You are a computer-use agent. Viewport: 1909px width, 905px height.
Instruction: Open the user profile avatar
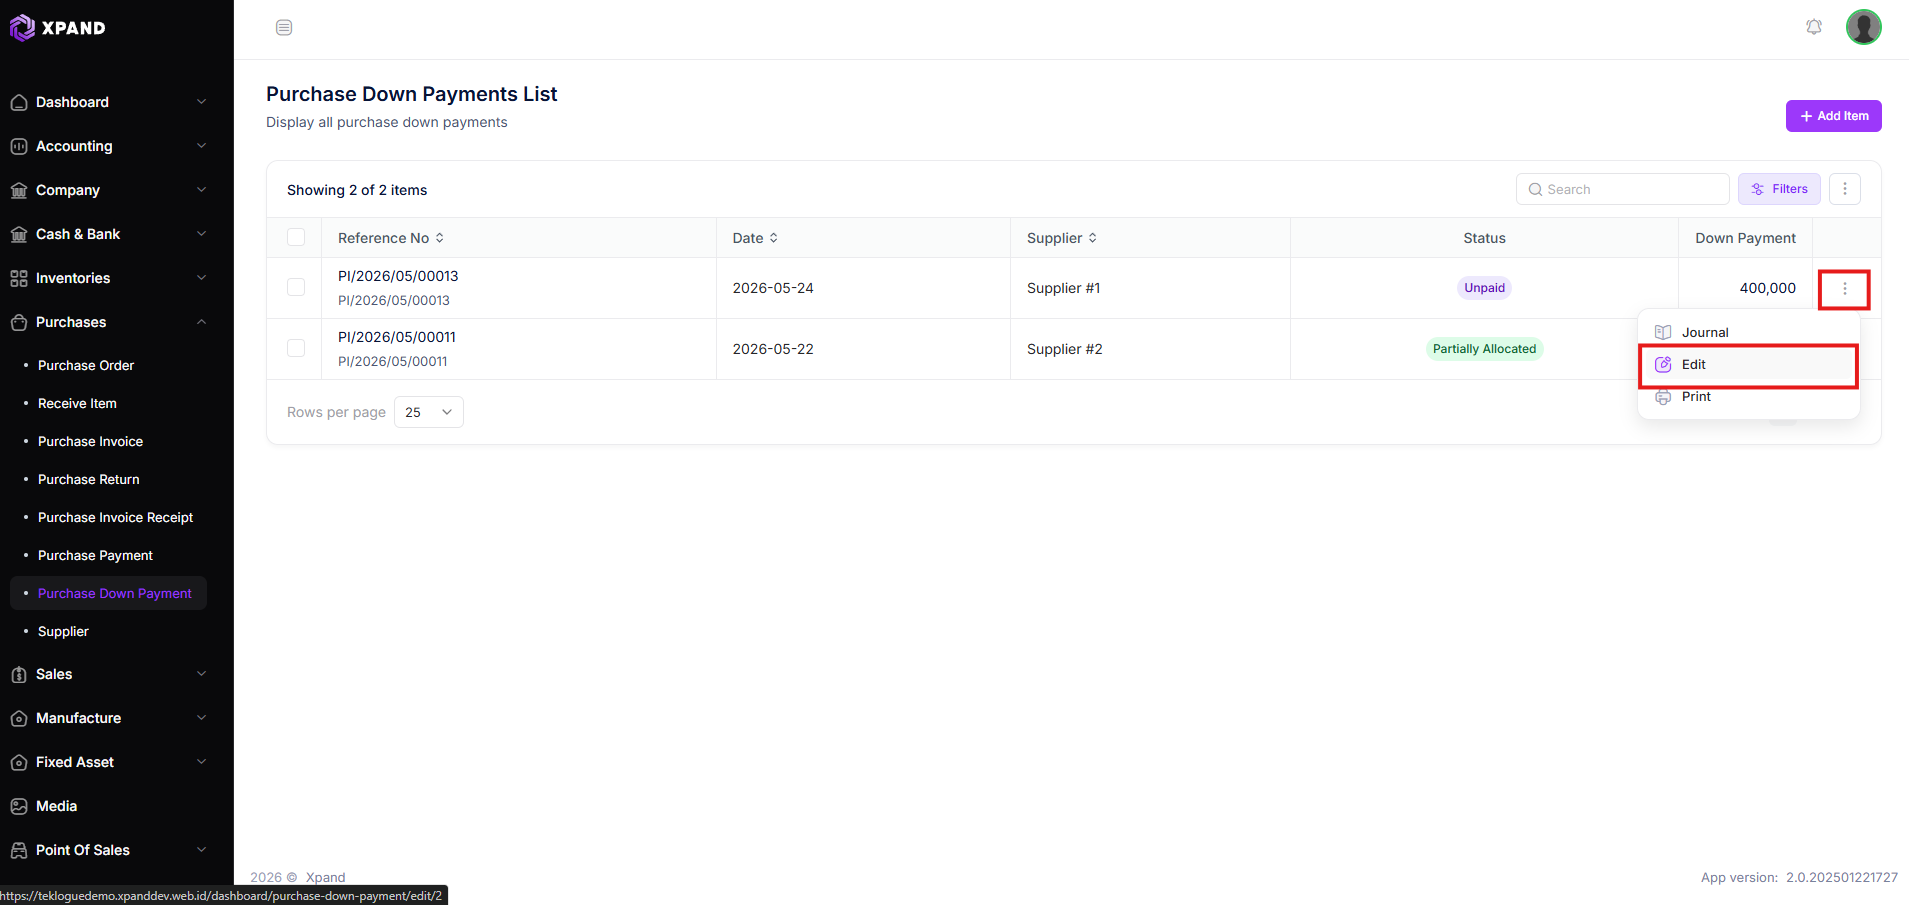(1864, 27)
